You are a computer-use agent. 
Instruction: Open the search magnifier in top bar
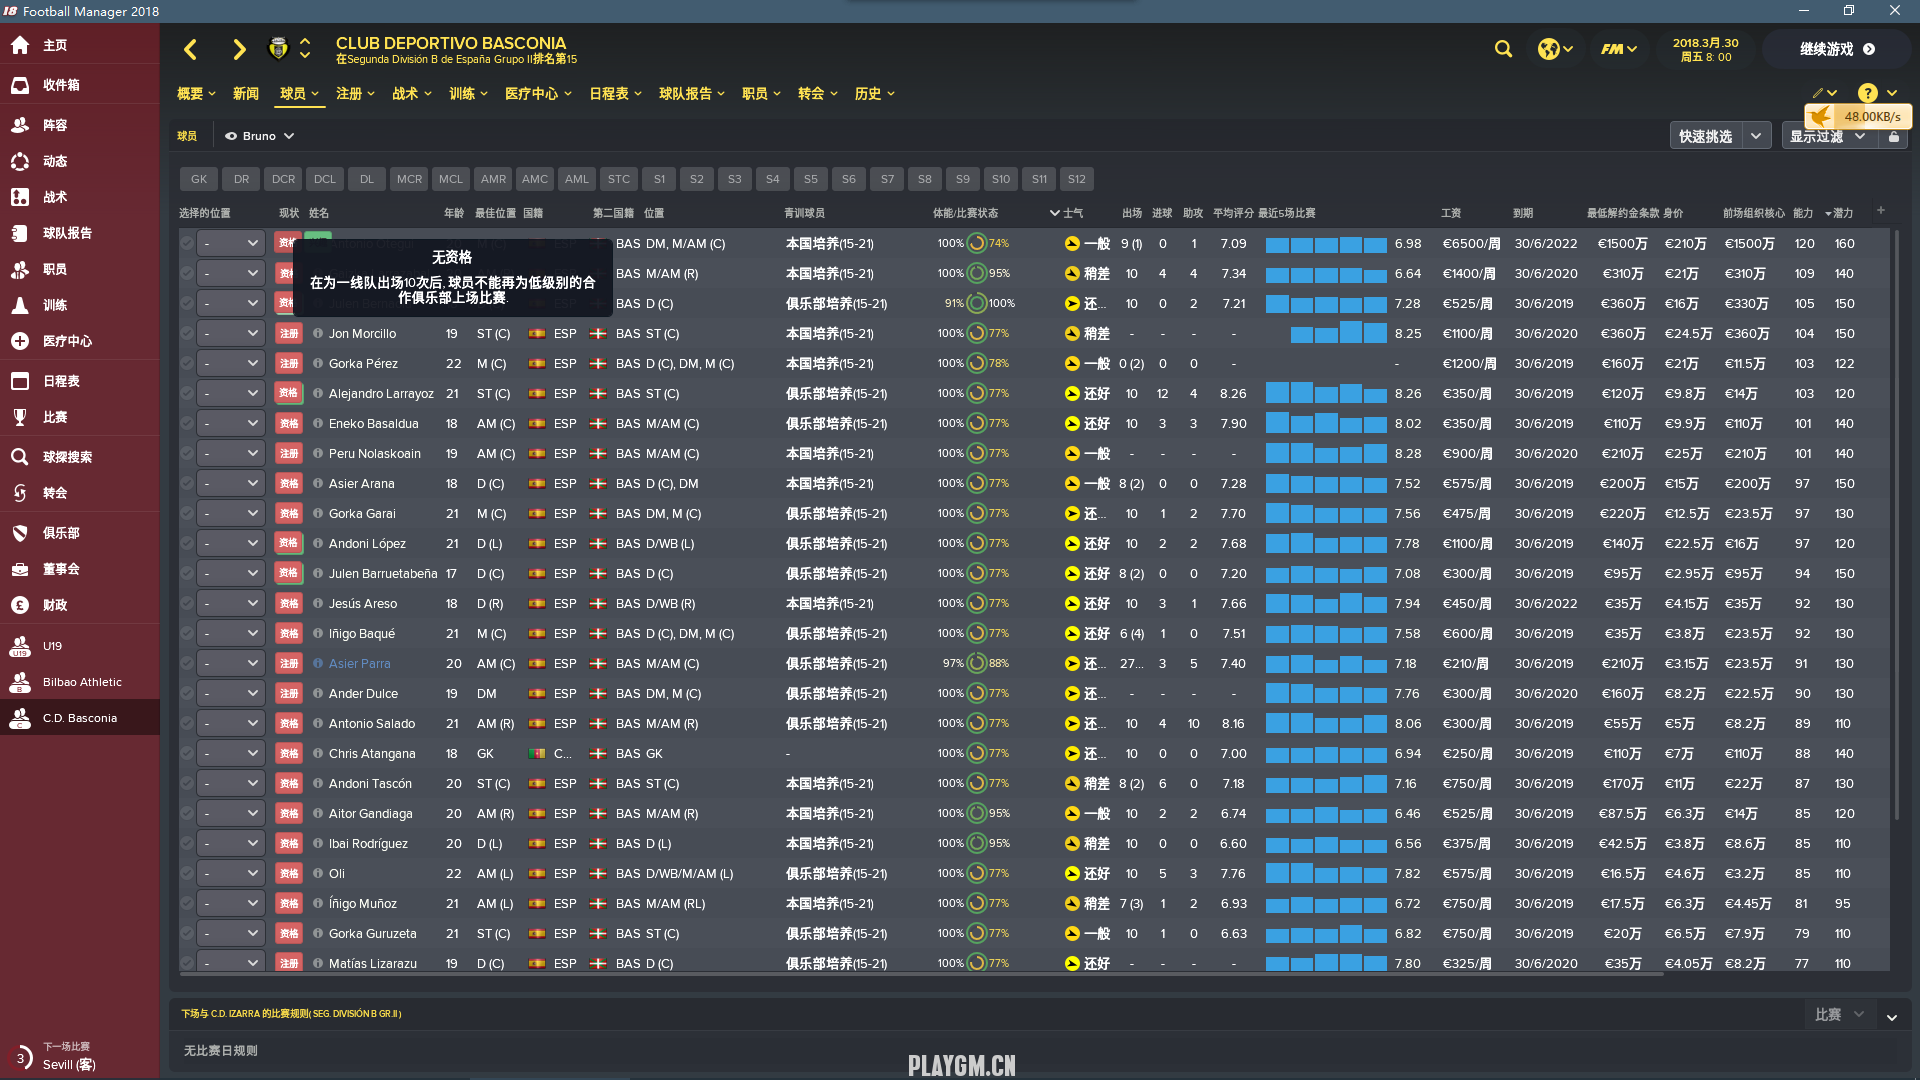[1503, 49]
